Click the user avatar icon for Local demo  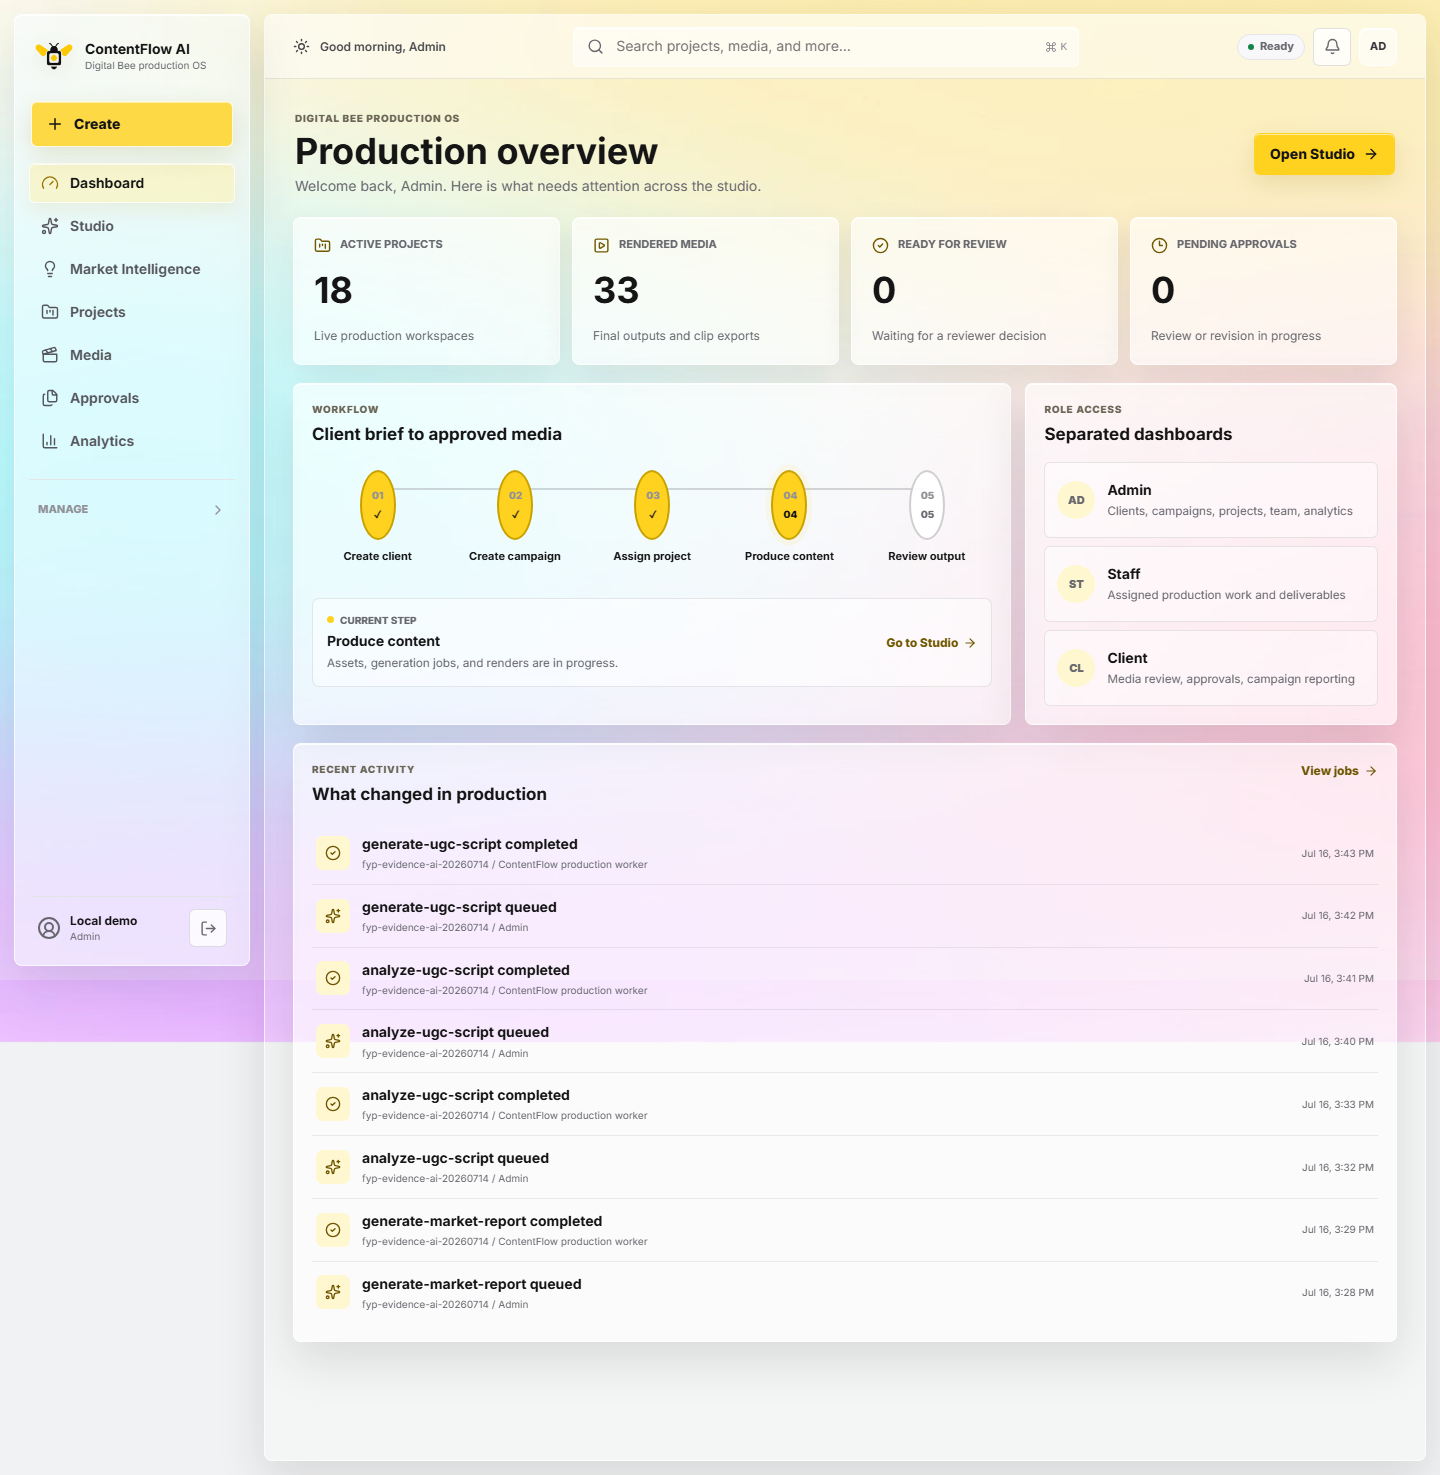pos(49,928)
